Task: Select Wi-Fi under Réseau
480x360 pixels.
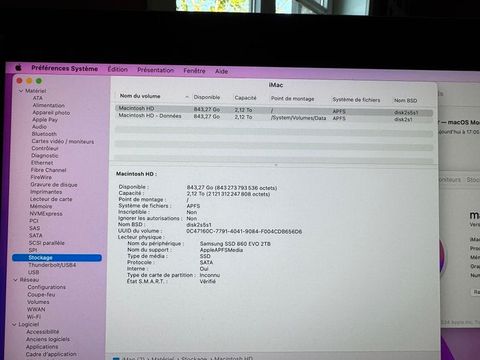Action: [34, 317]
